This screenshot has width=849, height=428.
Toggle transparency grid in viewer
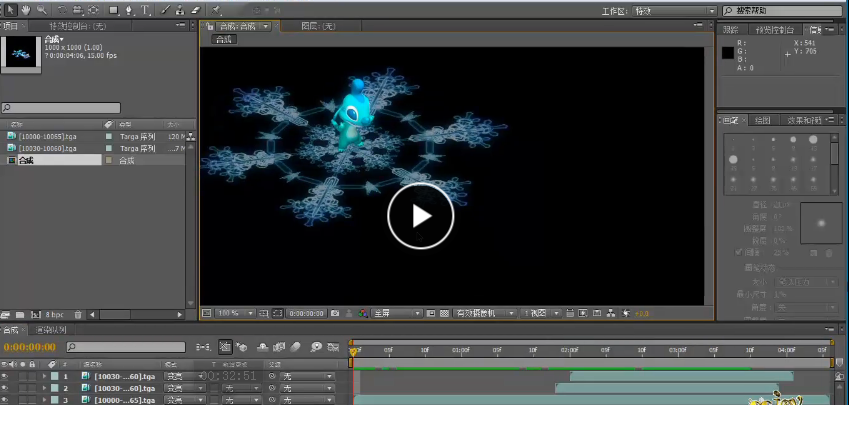point(444,313)
